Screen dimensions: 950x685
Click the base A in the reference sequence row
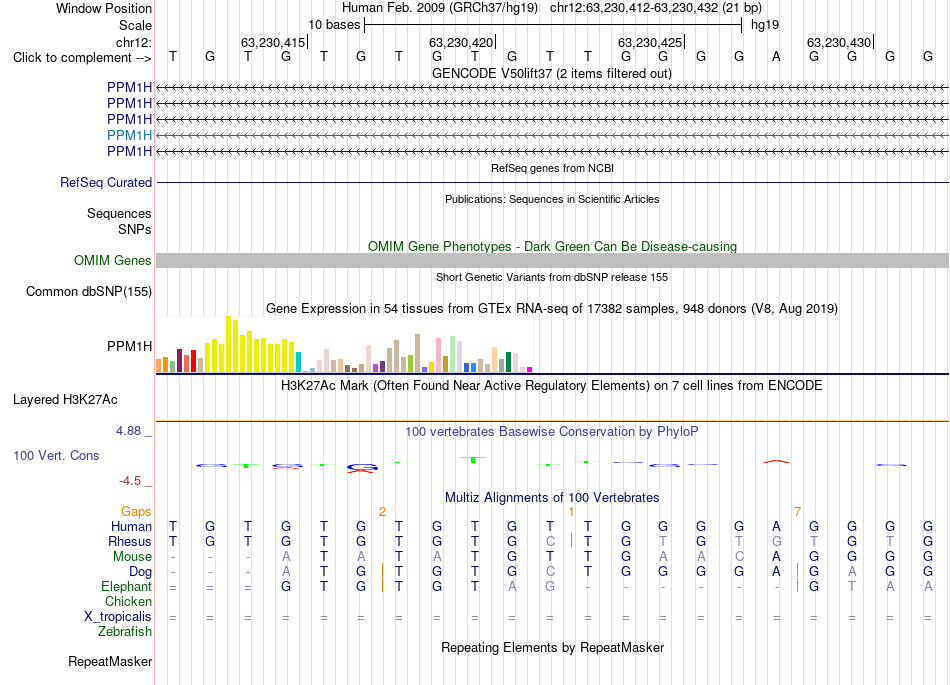tap(776, 57)
